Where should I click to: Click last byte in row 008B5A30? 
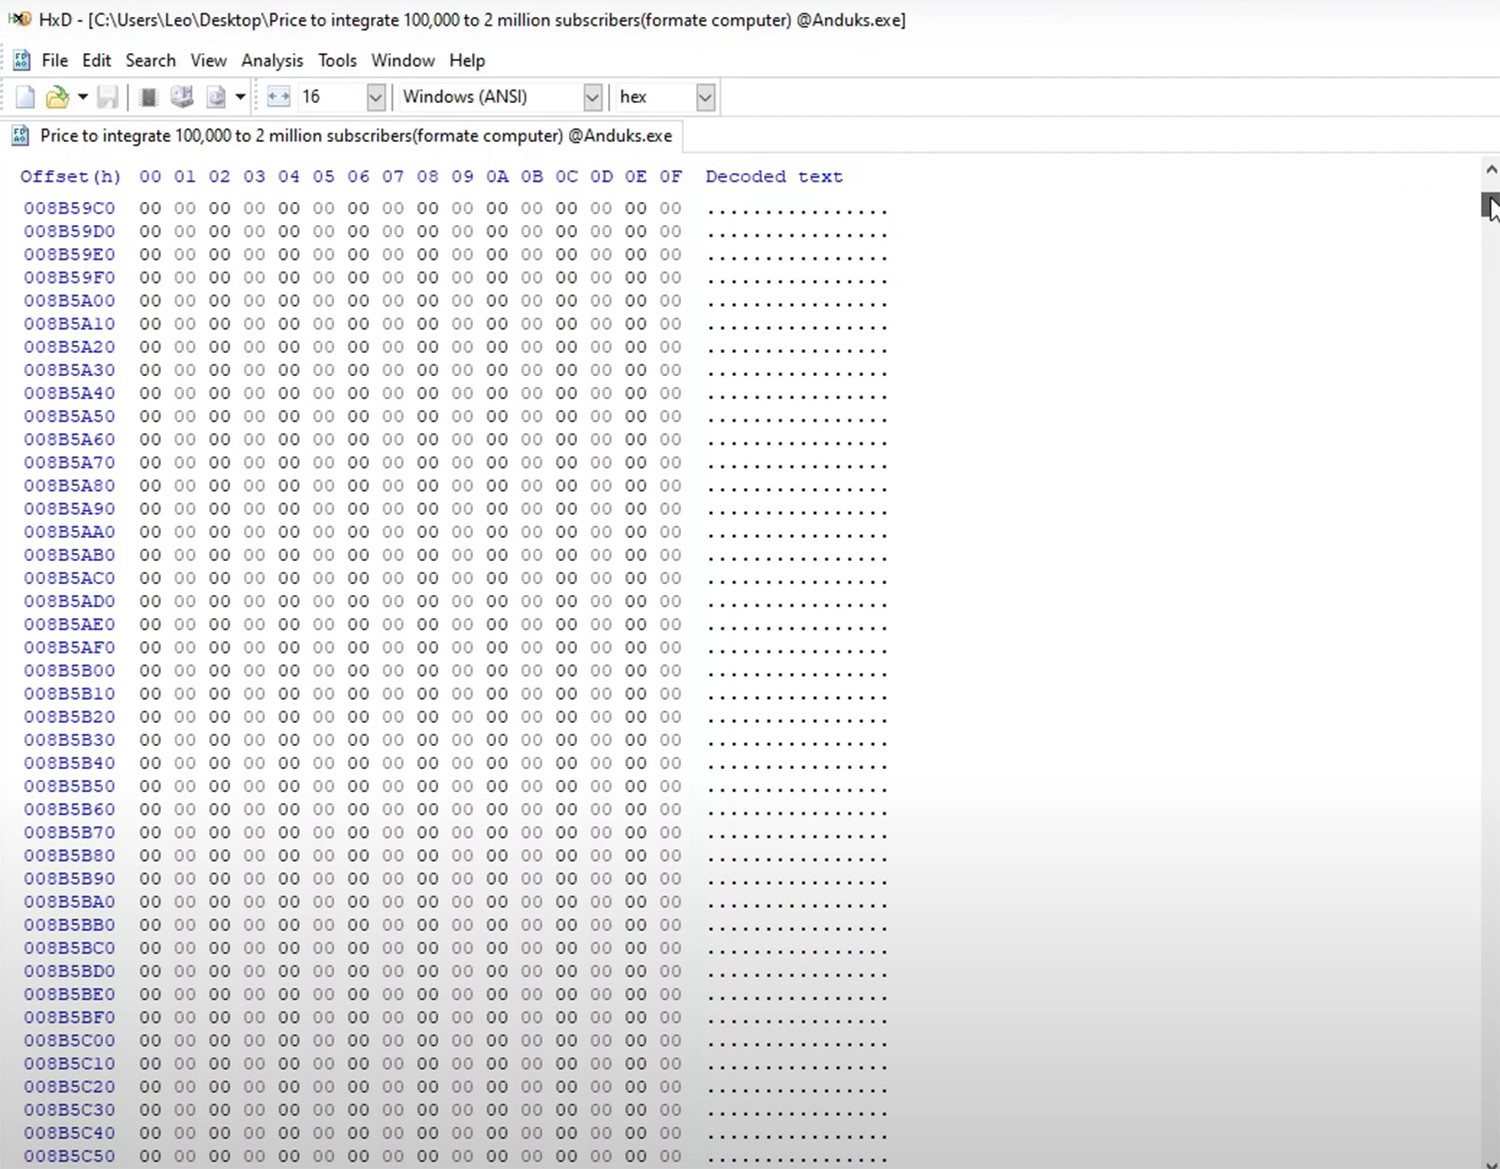[x=670, y=370]
